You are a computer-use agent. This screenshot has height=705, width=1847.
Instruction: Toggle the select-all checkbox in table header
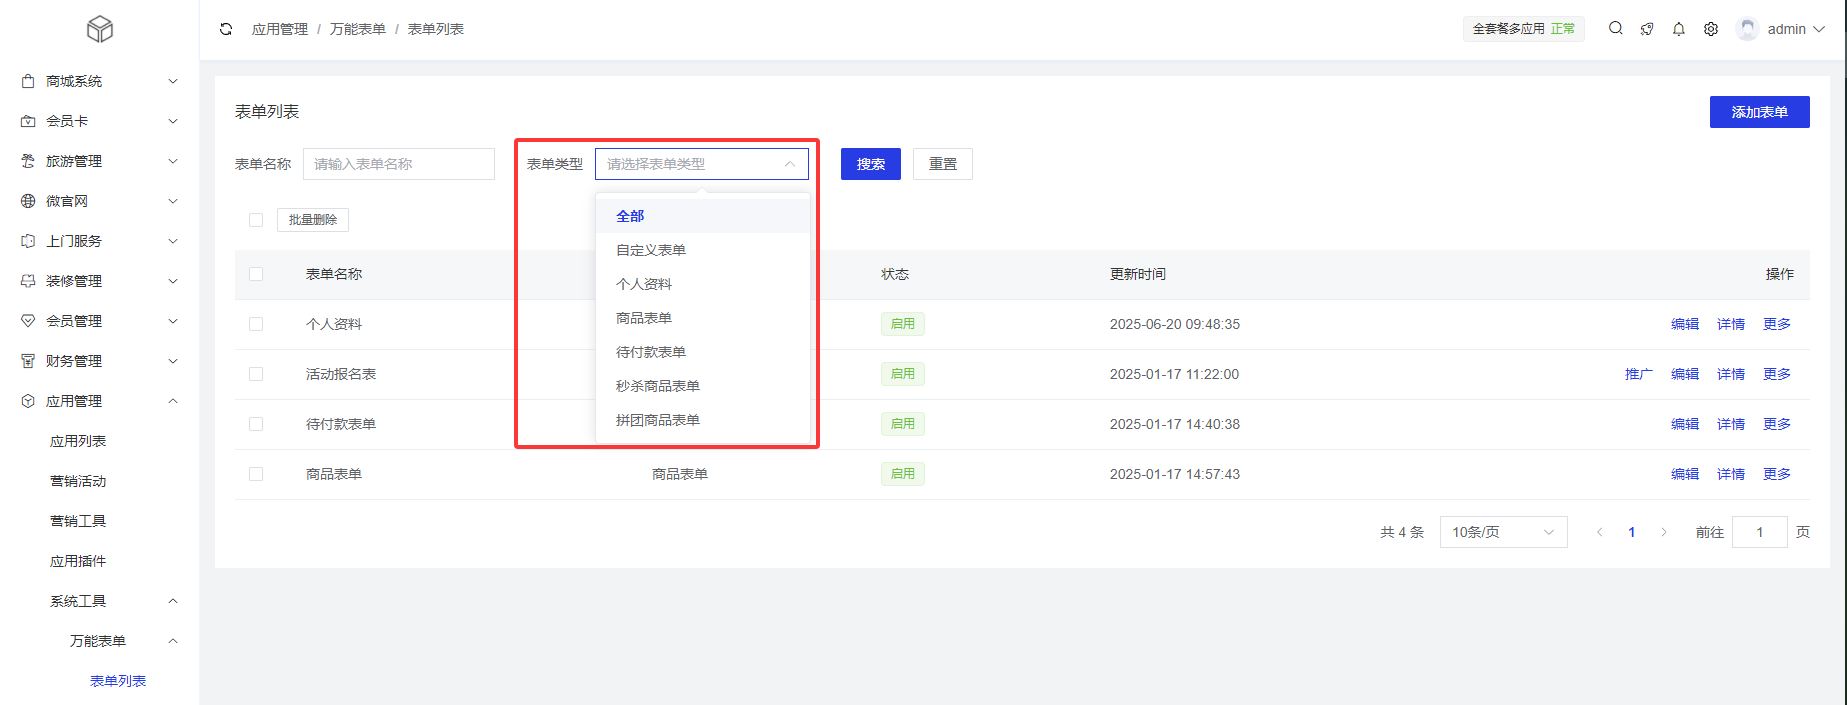(256, 274)
